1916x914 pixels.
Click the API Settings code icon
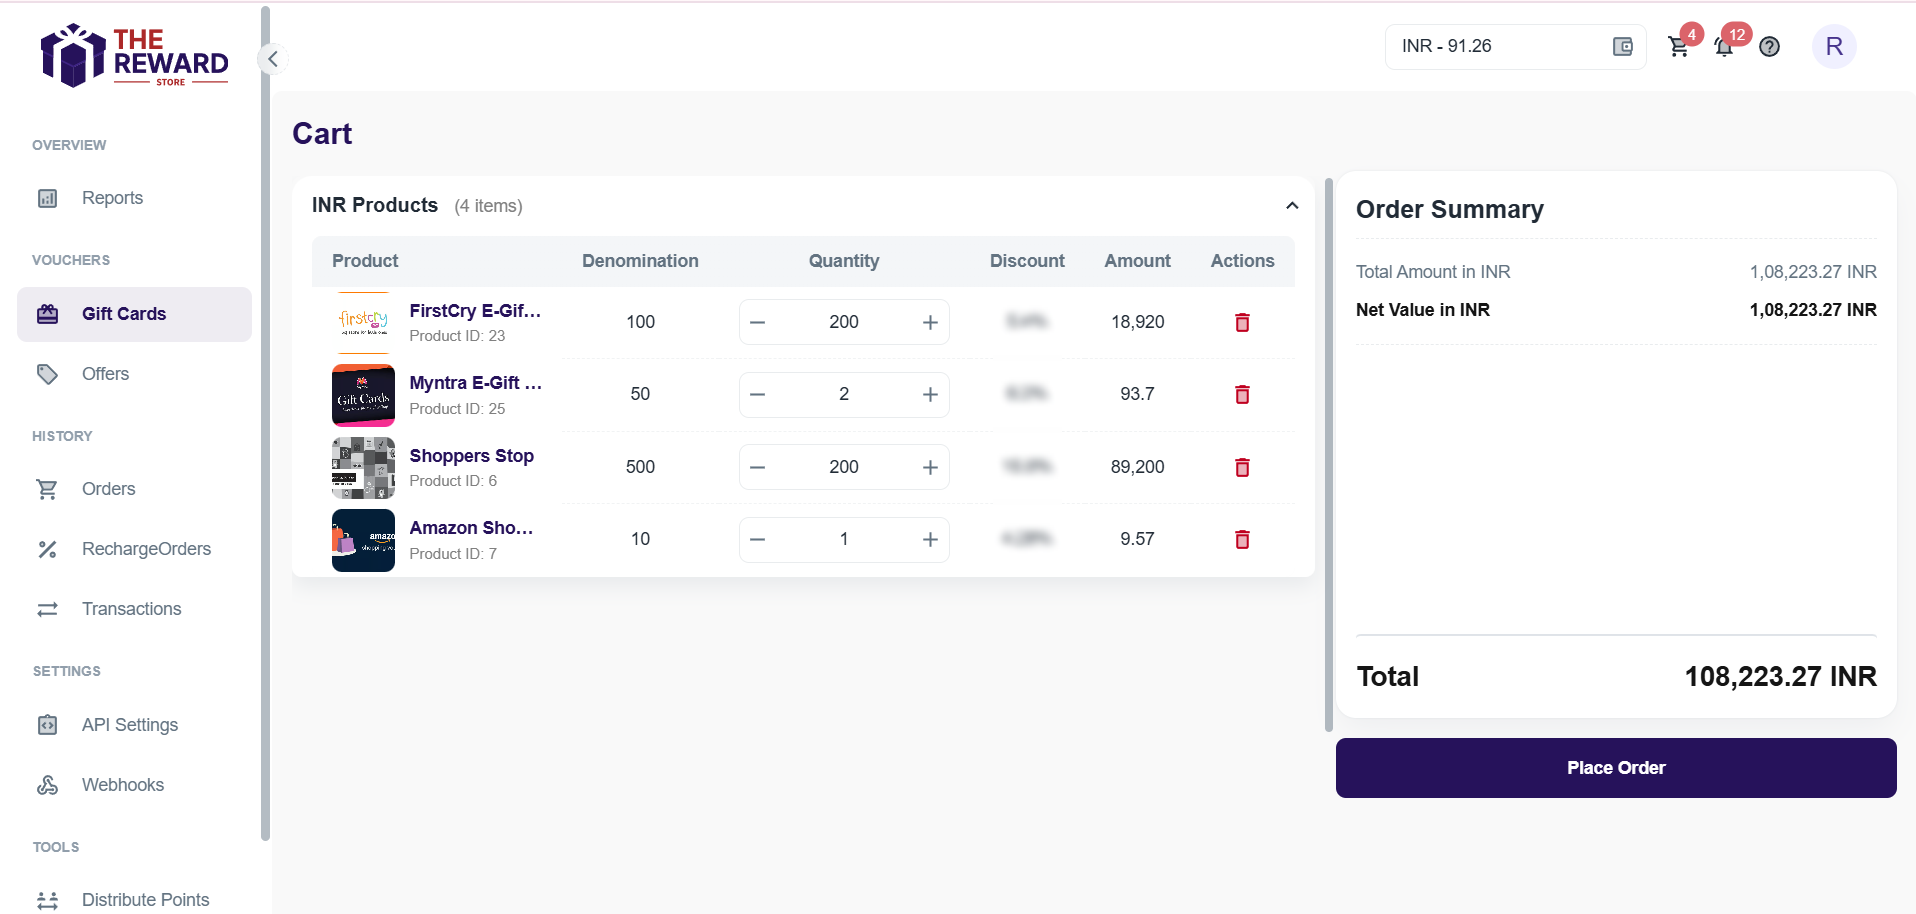pyautogui.click(x=47, y=725)
